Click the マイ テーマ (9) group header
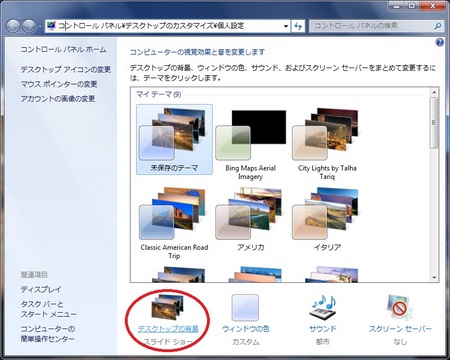This screenshot has height=360, width=450. [159, 94]
